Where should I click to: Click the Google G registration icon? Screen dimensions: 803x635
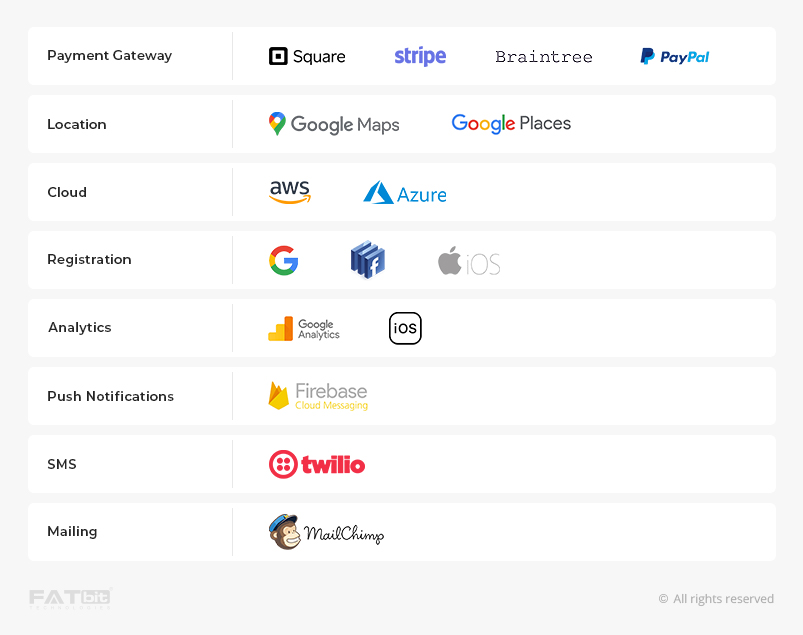(x=283, y=260)
